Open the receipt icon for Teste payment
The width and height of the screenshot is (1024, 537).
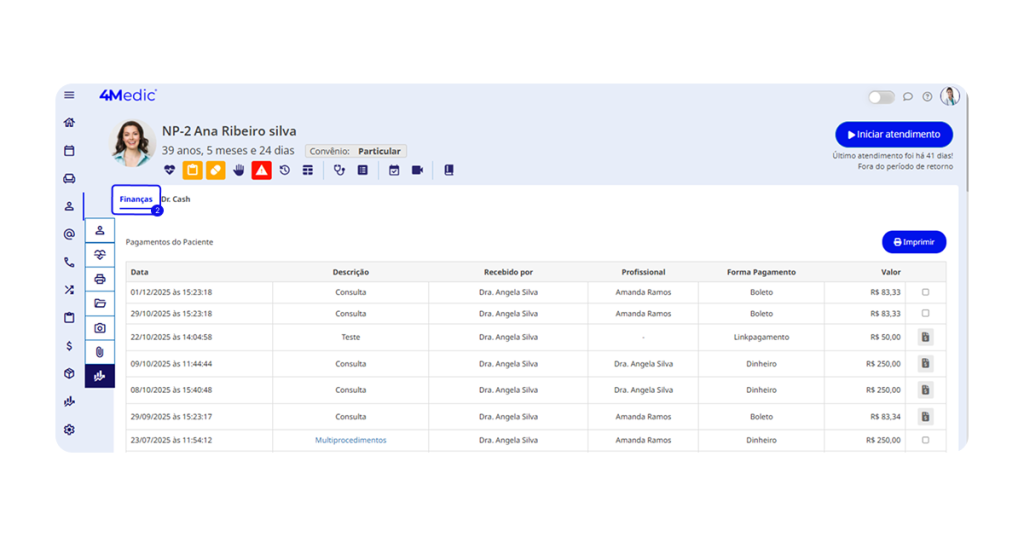tap(925, 338)
